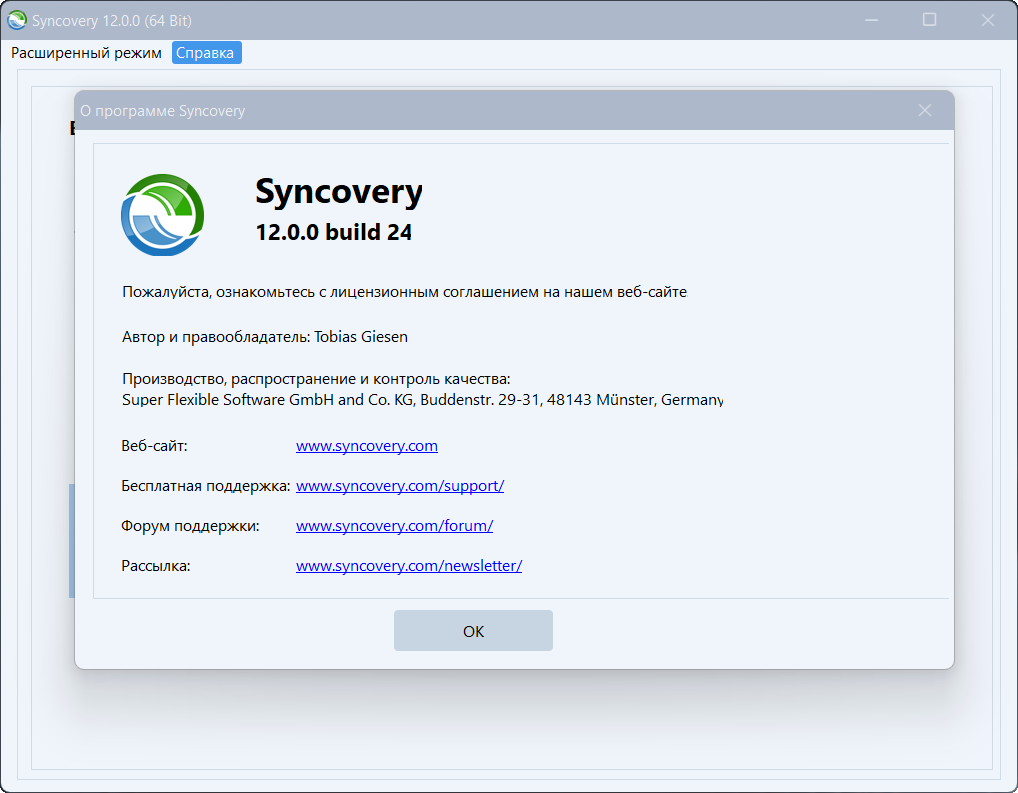Click the О программе Syncovery dialog title
Screen dimensions: 1018x793
162,111
